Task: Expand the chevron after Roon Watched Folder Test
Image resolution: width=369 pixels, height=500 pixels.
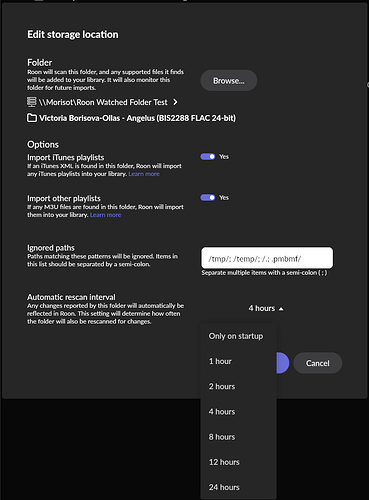Action: pos(175,102)
